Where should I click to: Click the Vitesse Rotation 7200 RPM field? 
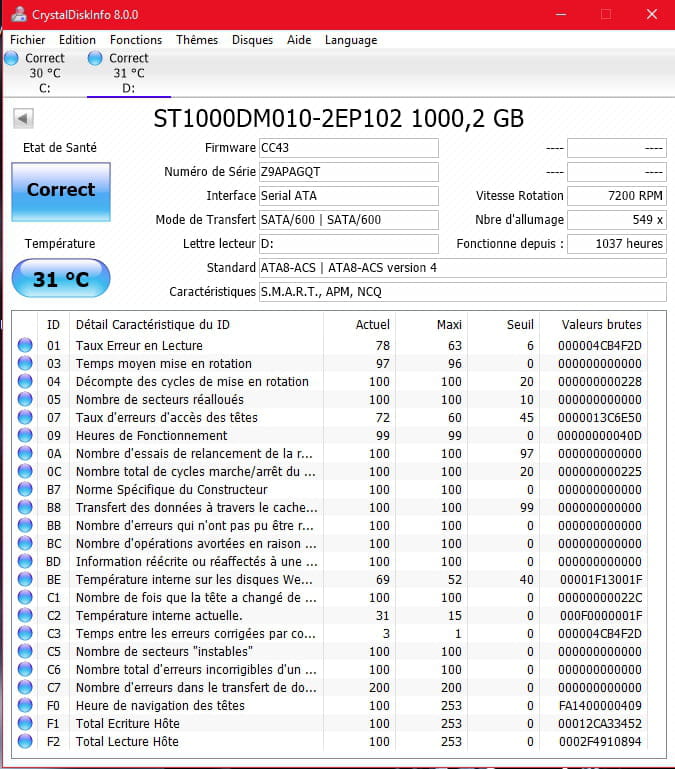tap(616, 196)
